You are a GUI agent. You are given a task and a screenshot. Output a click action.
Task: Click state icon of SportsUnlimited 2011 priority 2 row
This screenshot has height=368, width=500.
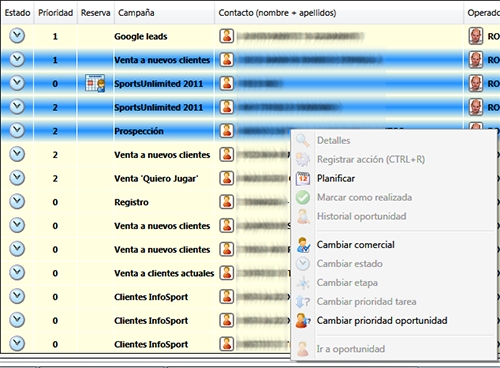(x=17, y=107)
